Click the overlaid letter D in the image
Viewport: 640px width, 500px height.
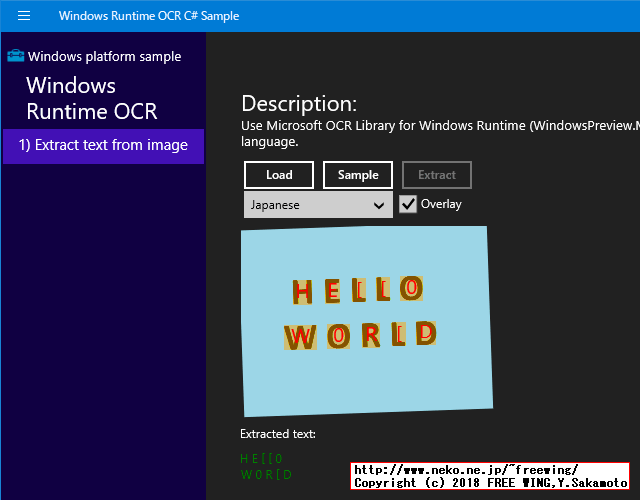[x=426, y=333]
